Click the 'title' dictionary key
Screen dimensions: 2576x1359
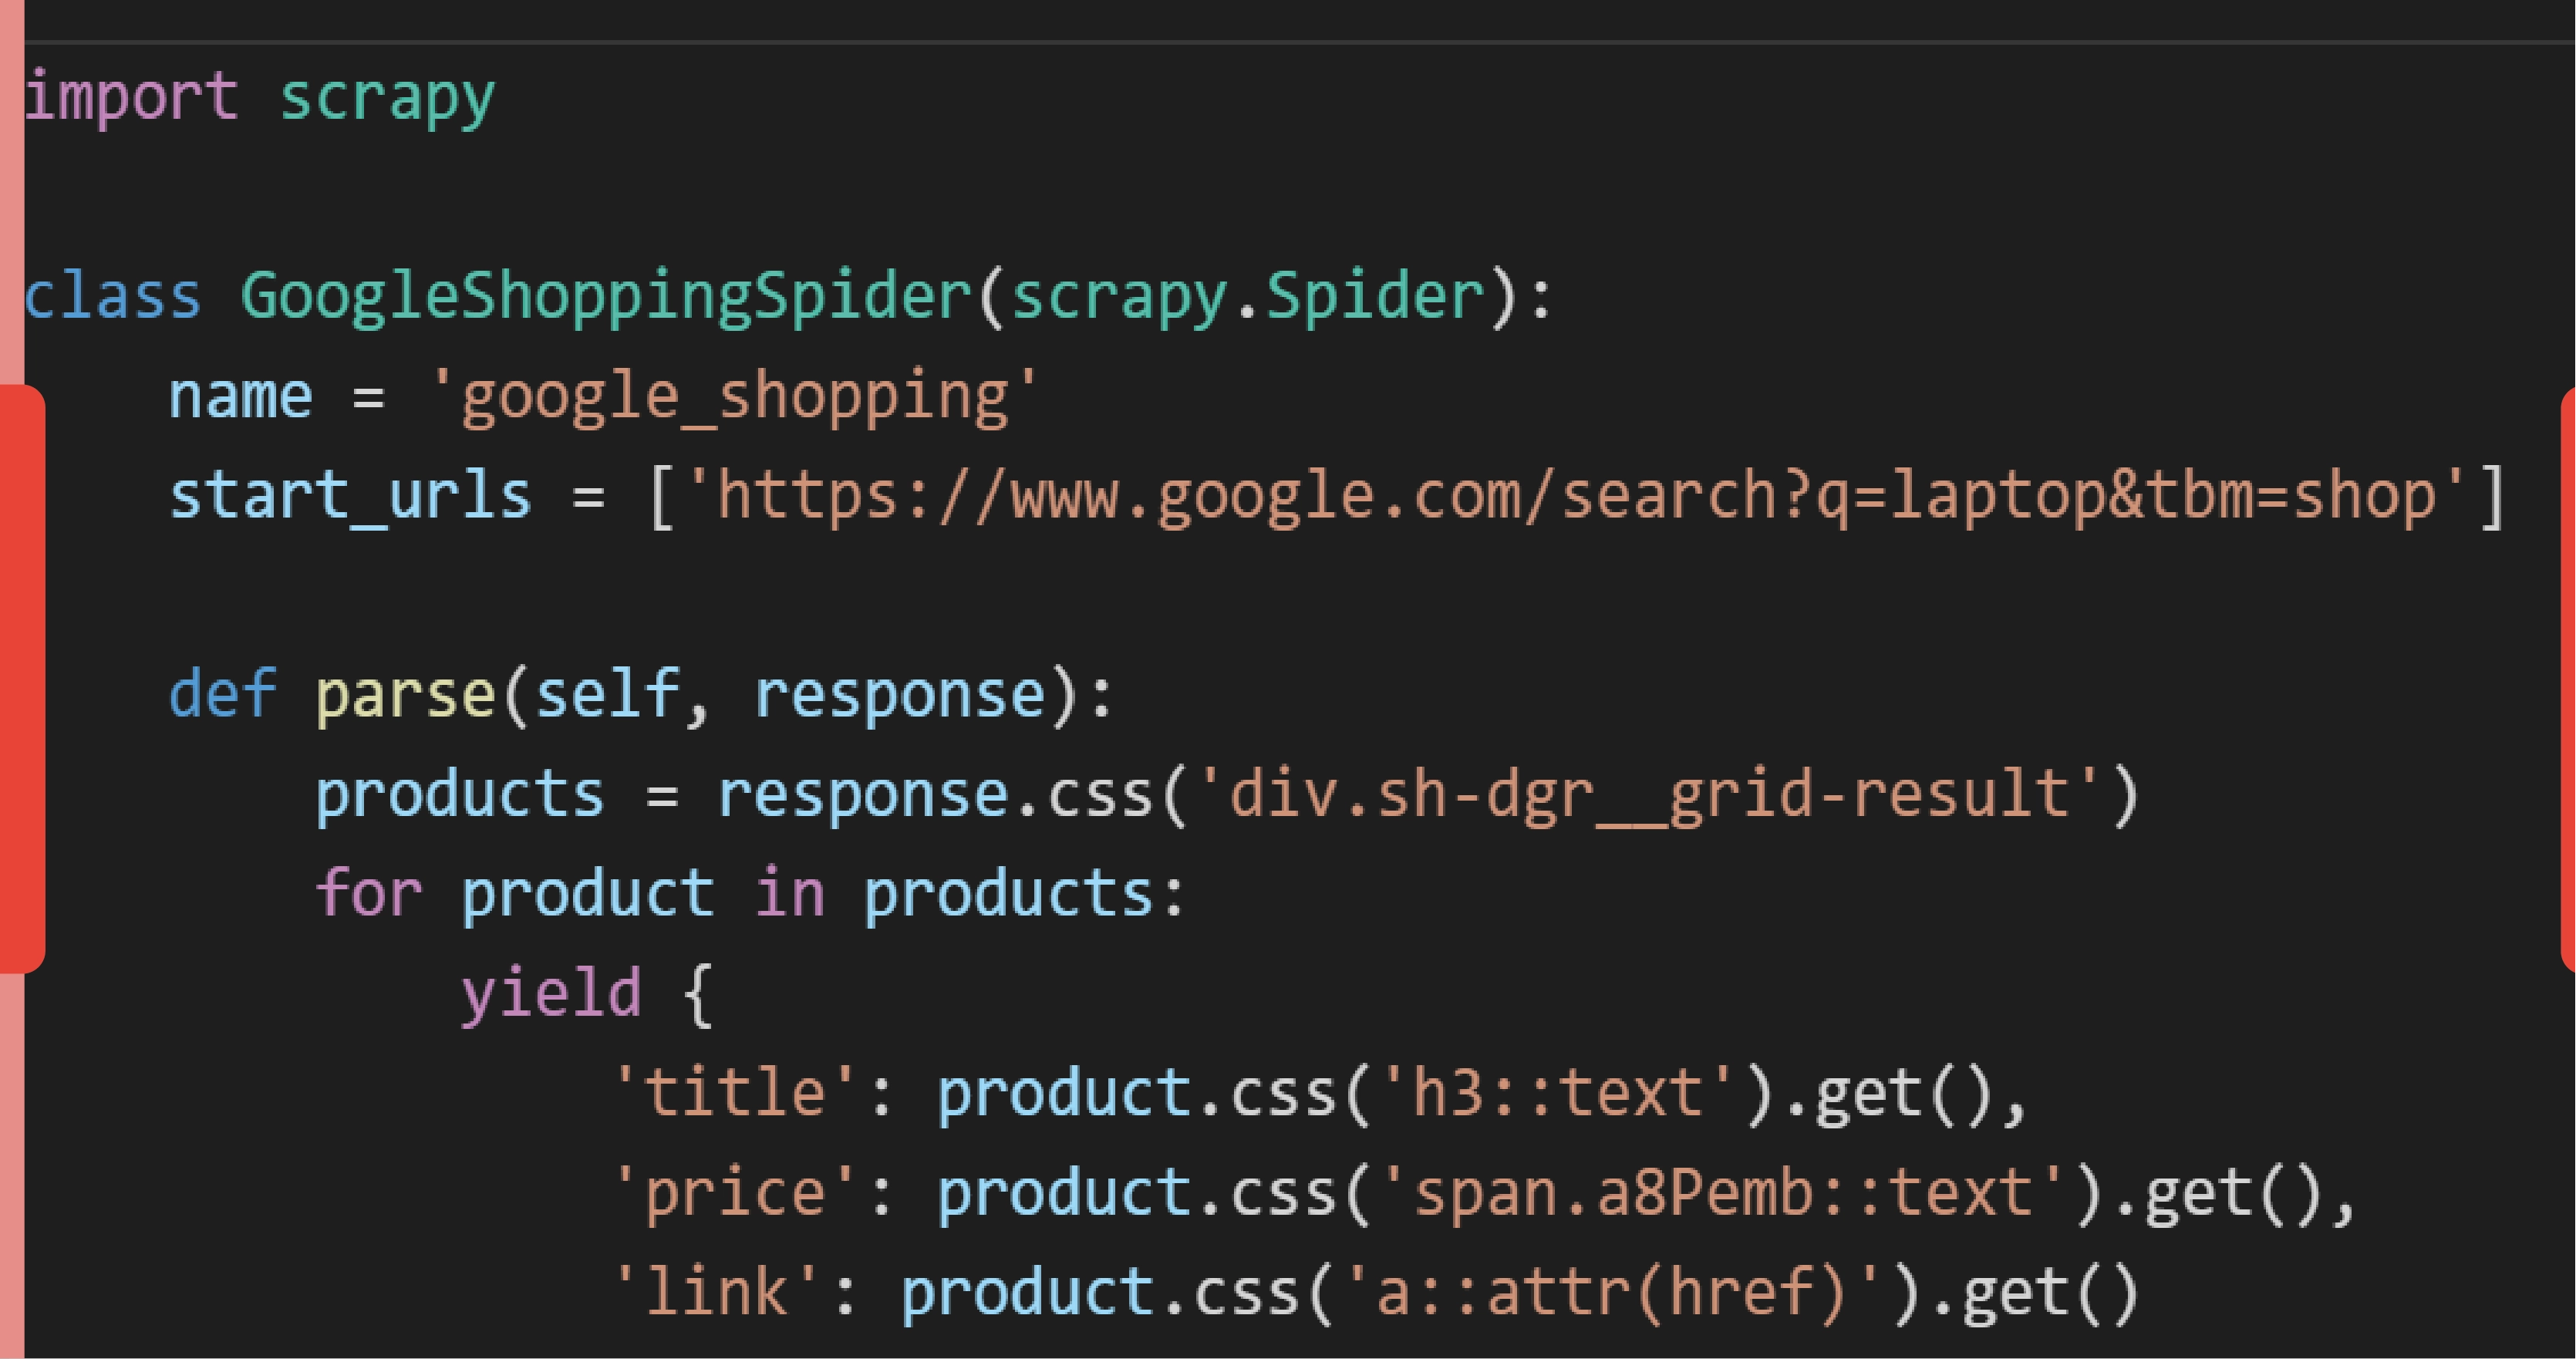click(x=735, y=1093)
